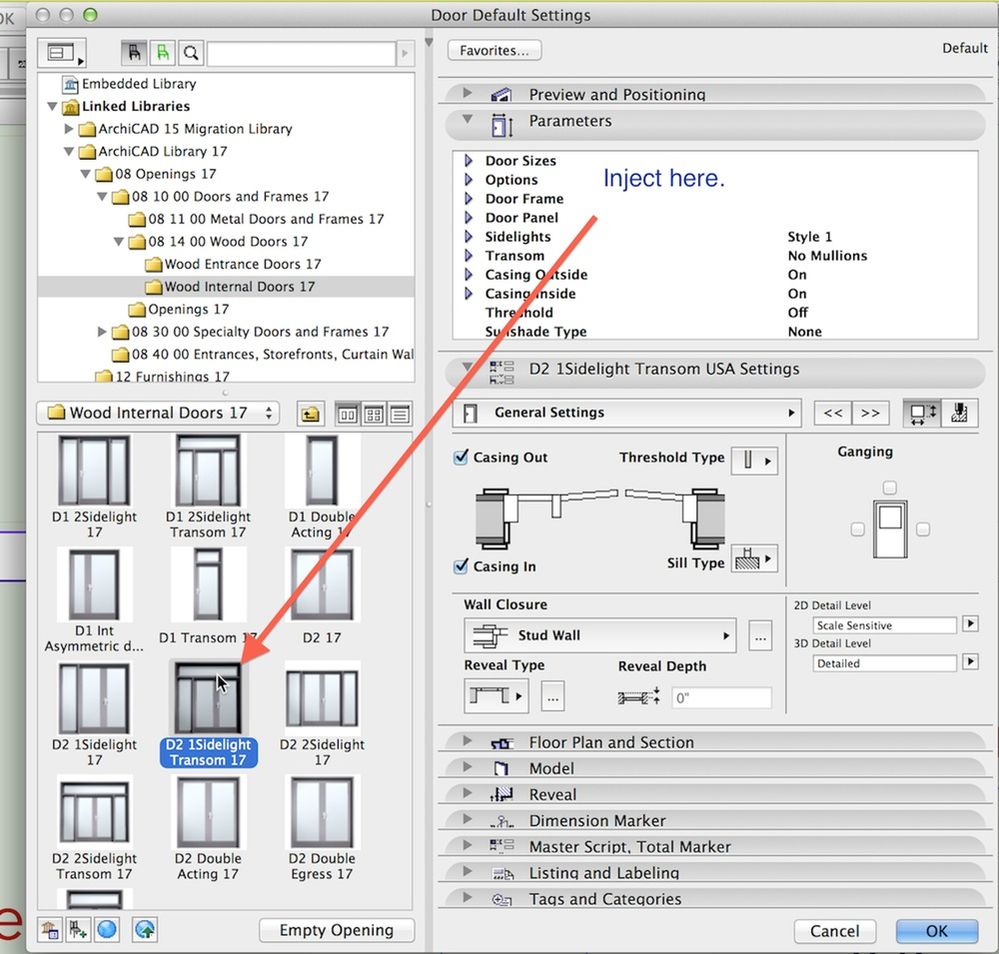
Task: Select Openings 17 folder
Action: pyautogui.click(x=188, y=309)
